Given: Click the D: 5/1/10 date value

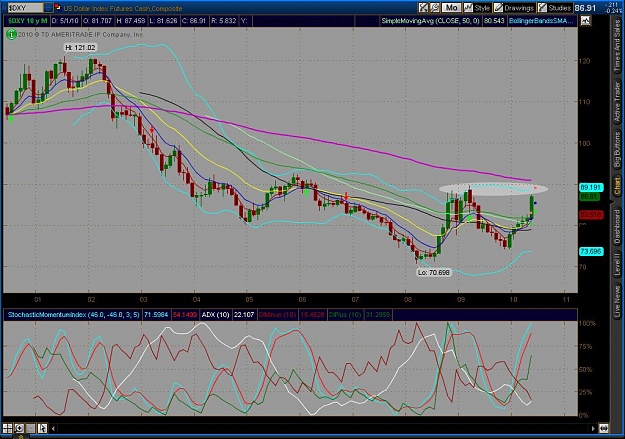Looking at the screenshot, I should click(x=65, y=21).
